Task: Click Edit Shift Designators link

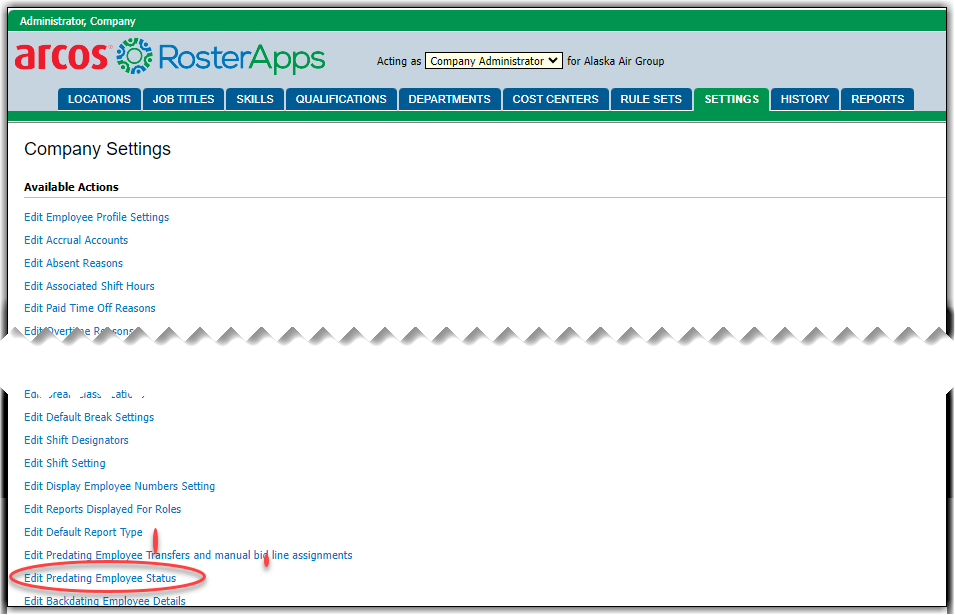Action: (76, 440)
